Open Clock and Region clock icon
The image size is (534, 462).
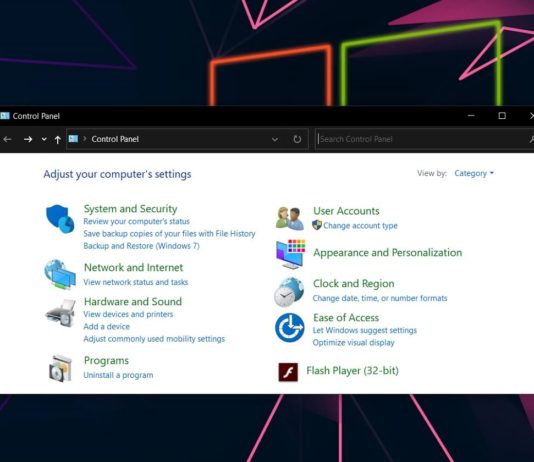tap(289, 292)
